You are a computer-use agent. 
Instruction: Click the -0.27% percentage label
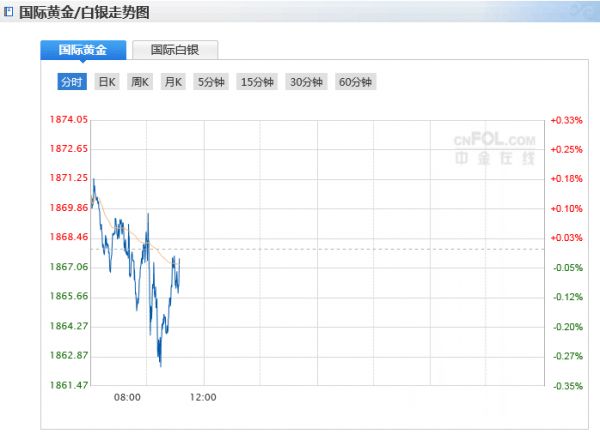click(x=568, y=356)
